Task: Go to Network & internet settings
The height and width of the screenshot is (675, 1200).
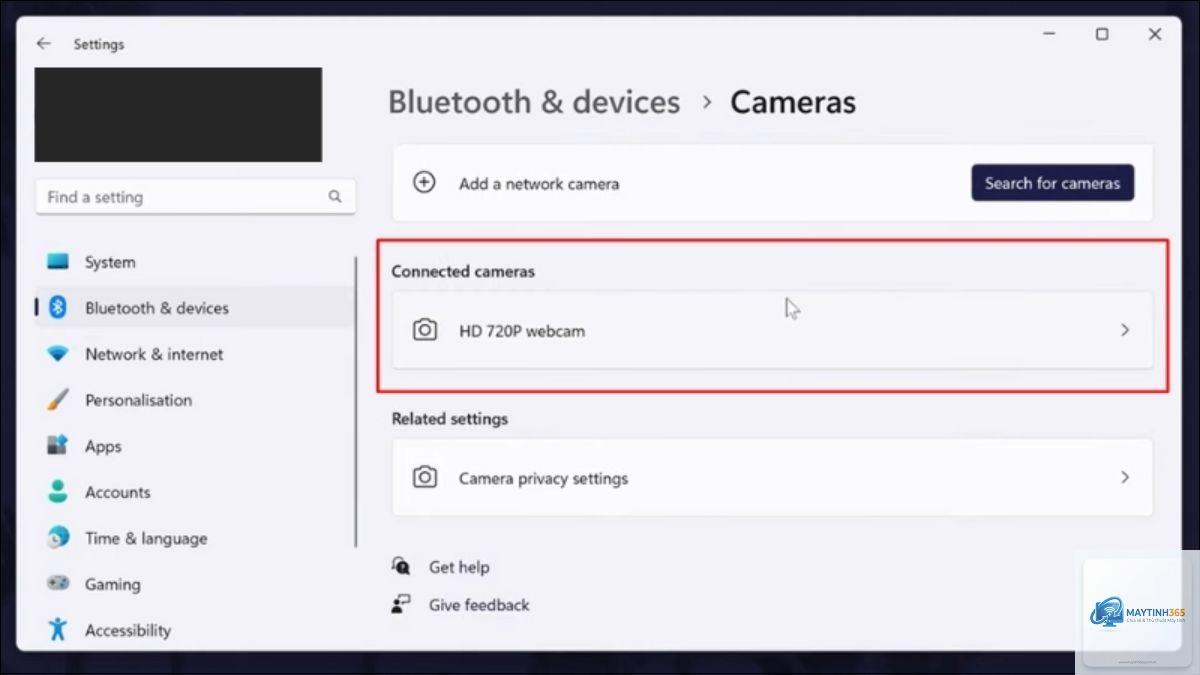Action: click(194, 354)
